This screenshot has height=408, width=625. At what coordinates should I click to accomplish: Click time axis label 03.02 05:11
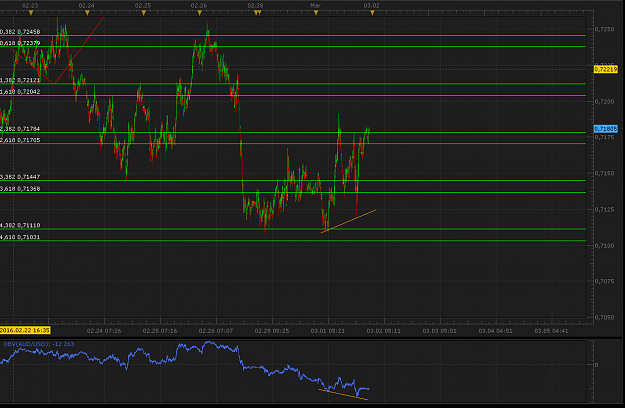click(x=384, y=331)
